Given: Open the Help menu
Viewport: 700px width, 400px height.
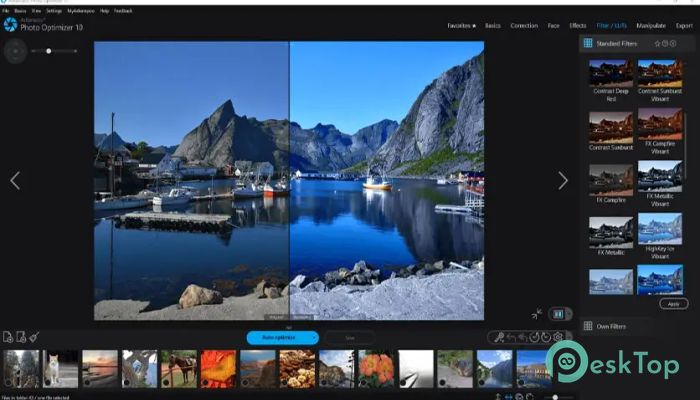Looking at the screenshot, I should point(104,11).
